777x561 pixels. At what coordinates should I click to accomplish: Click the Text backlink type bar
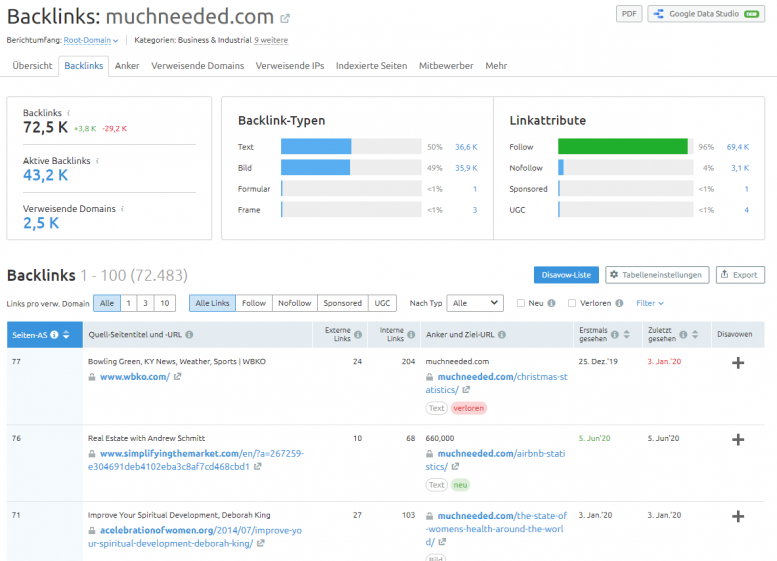click(x=351, y=147)
